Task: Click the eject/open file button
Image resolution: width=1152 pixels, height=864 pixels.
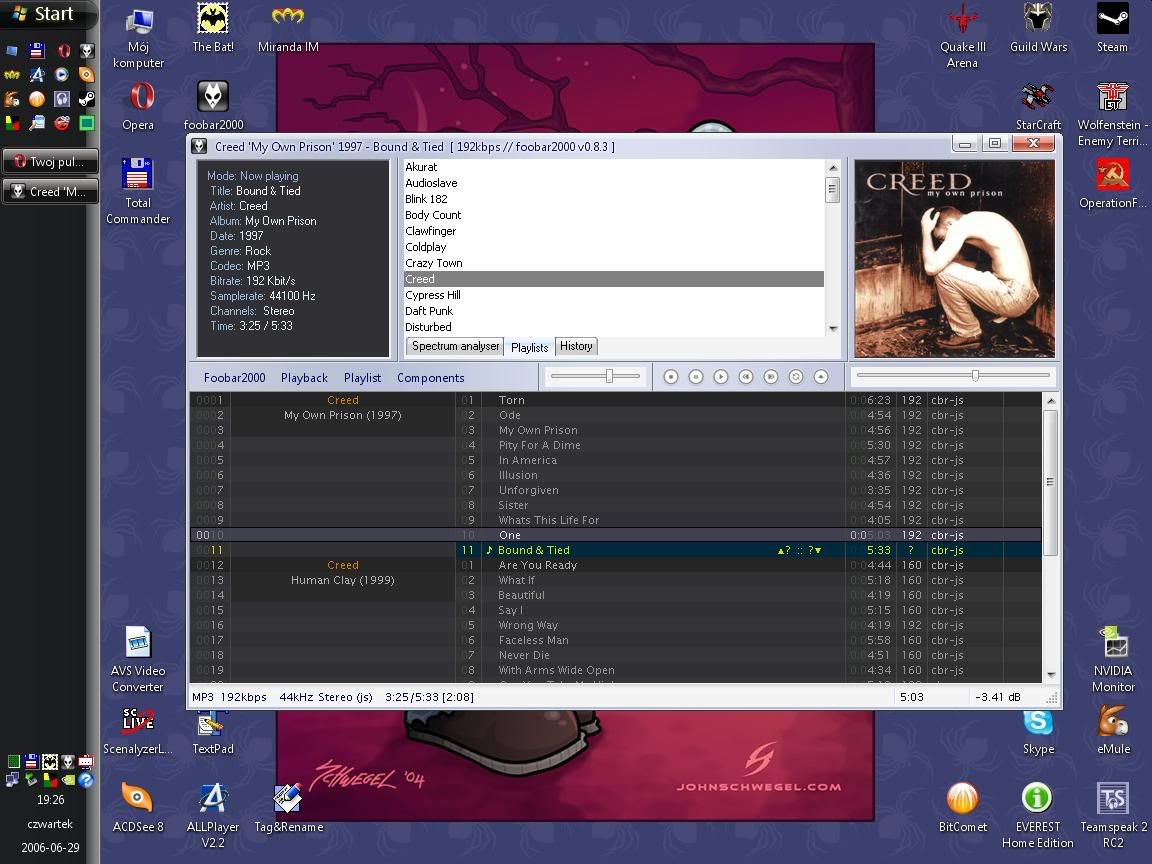Action: tap(821, 377)
